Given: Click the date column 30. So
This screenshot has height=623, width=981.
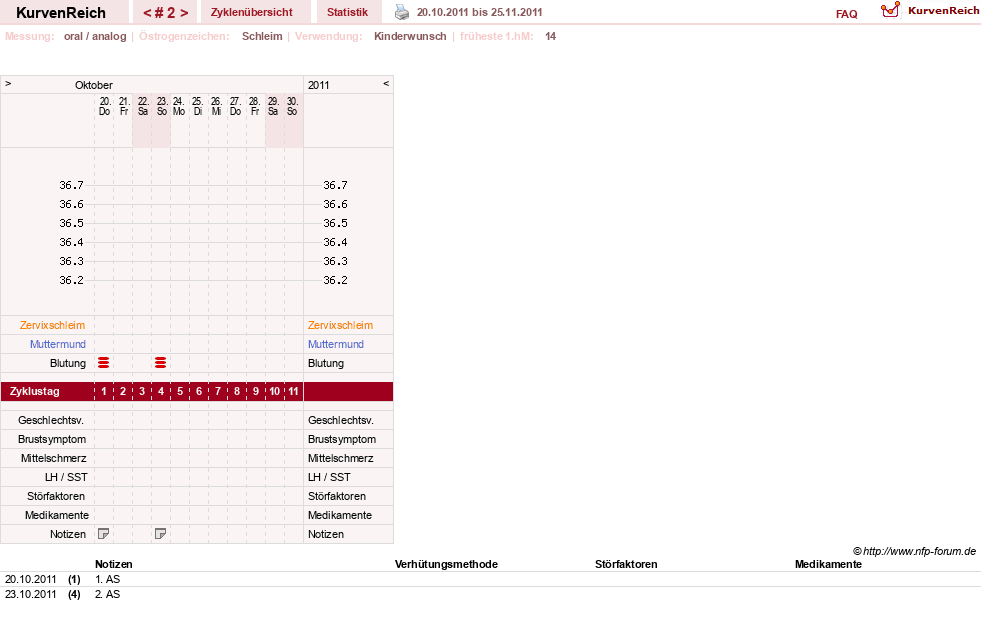Looking at the screenshot, I should coord(292,106).
